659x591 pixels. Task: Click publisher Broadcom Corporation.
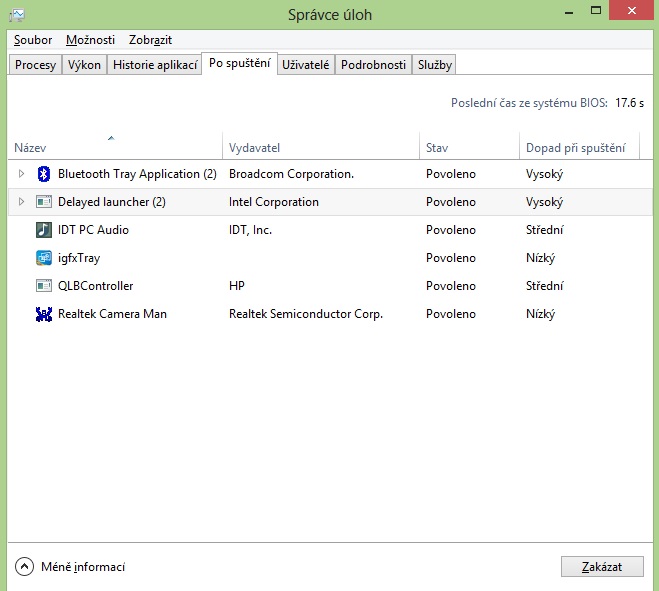(x=291, y=174)
